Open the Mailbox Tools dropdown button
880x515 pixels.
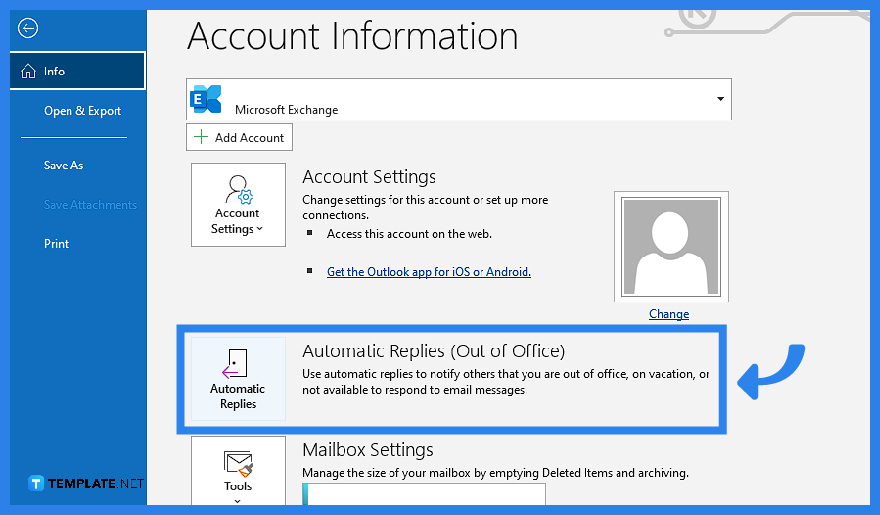pyautogui.click(x=238, y=471)
